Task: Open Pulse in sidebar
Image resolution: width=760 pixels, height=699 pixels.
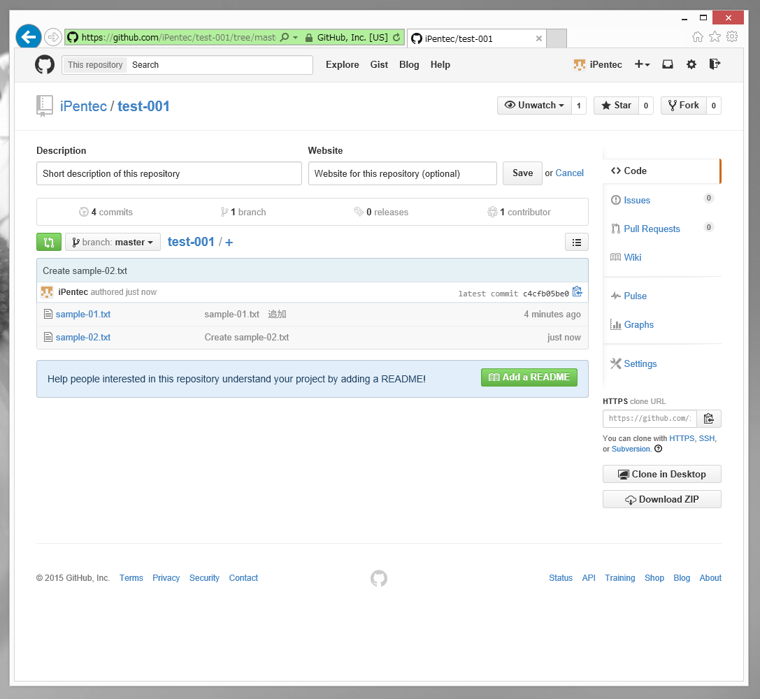Action: coord(635,296)
